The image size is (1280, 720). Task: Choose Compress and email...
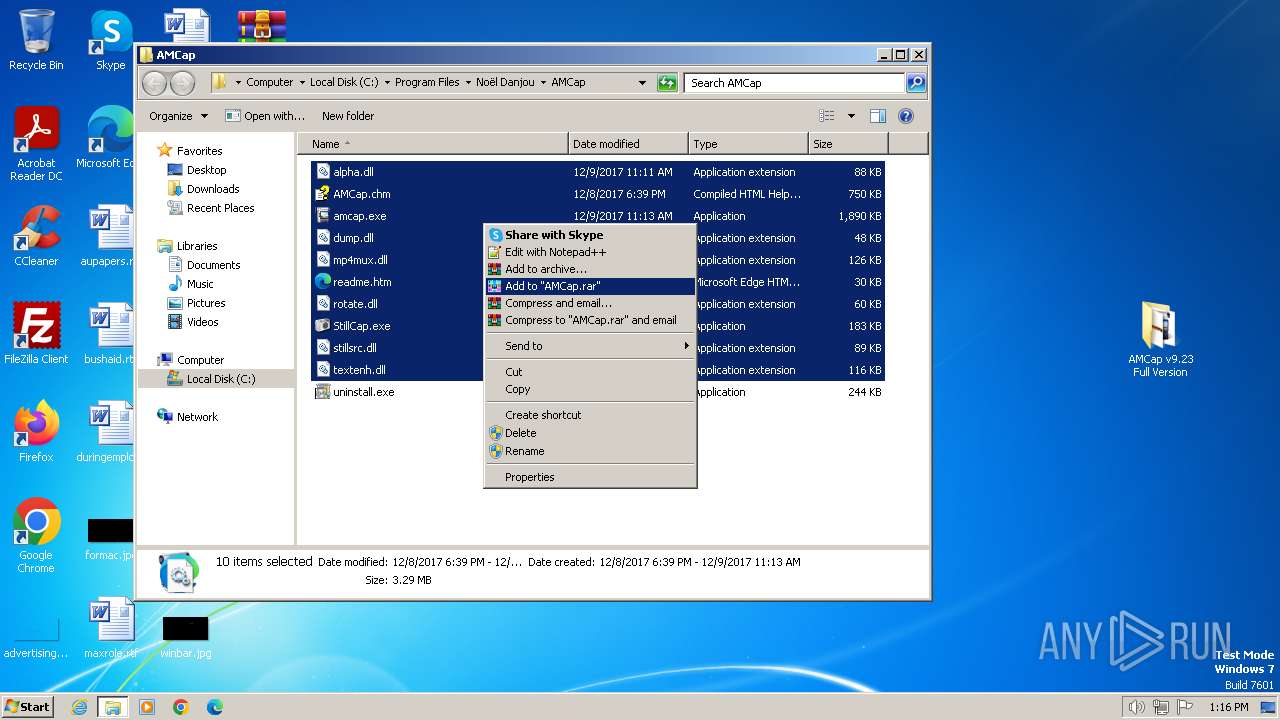(x=590, y=303)
